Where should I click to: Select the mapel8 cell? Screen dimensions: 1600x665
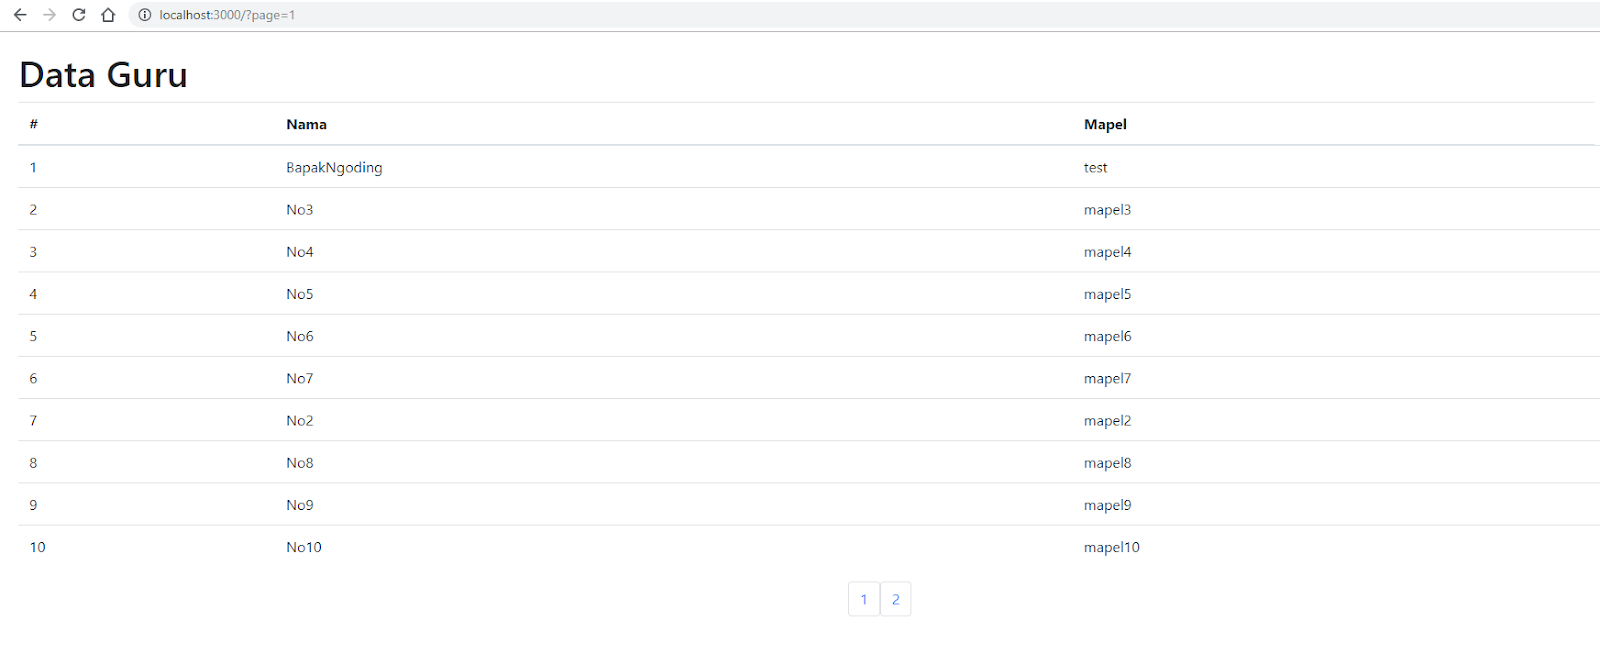pyautogui.click(x=1107, y=463)
